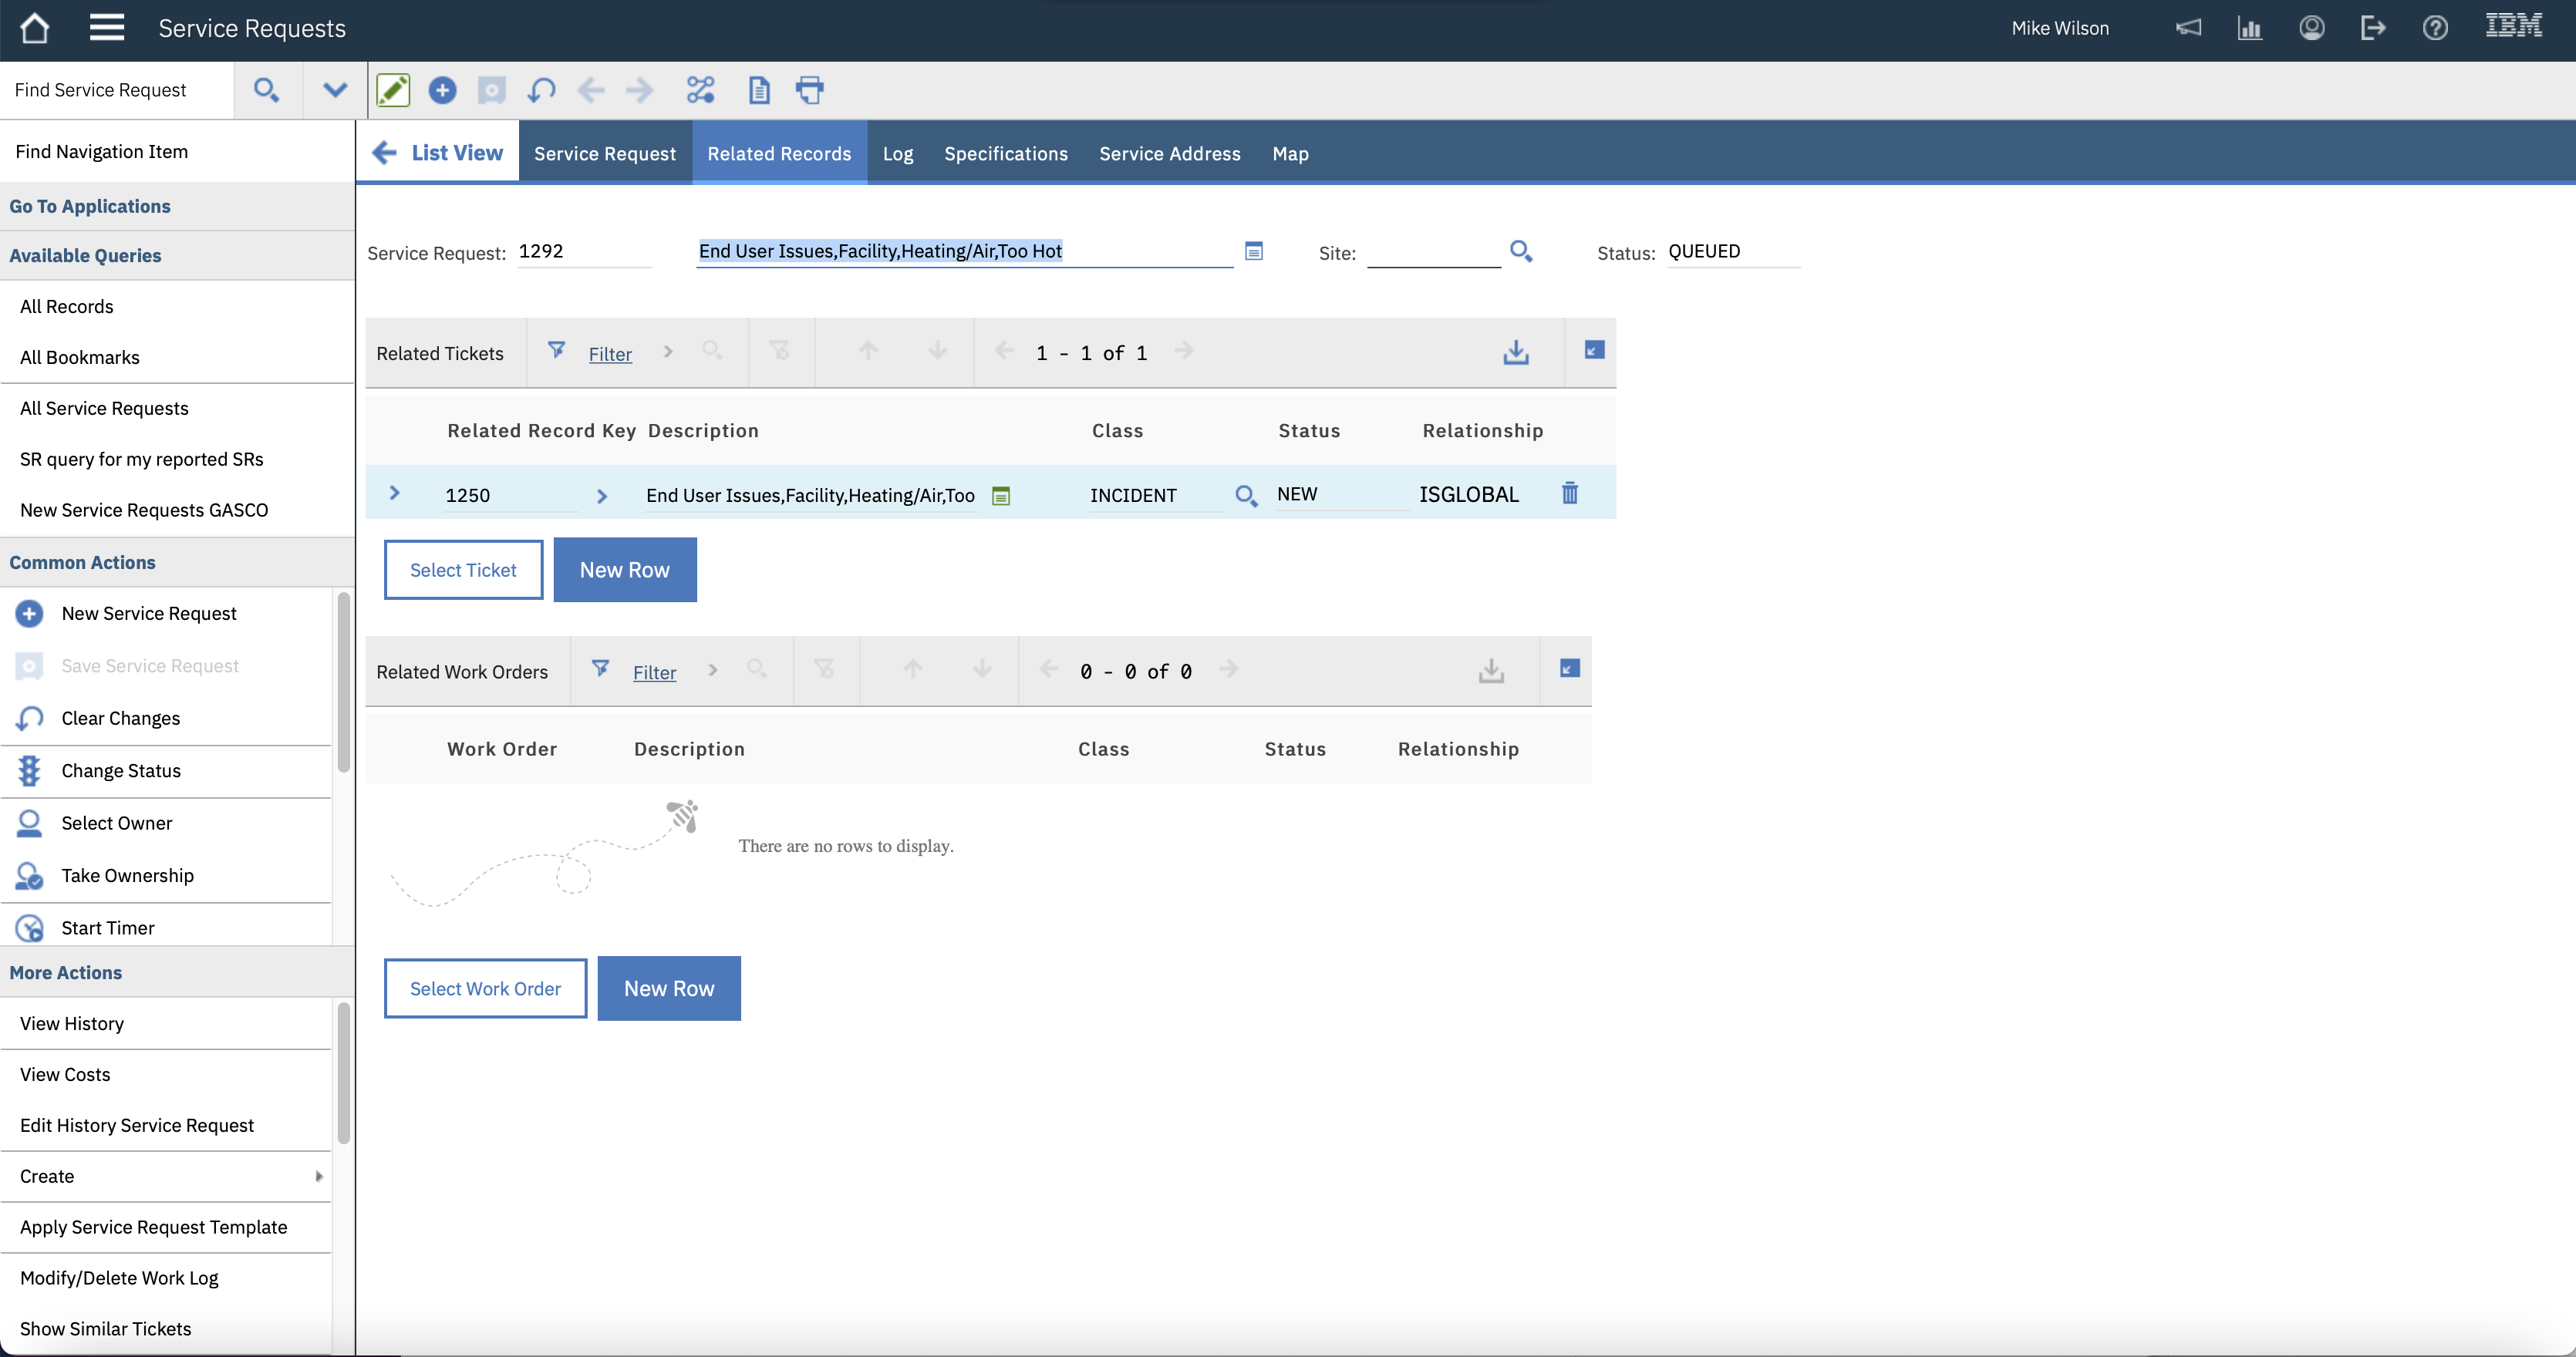
Task: Switch to the Specifications tab
Action: 1005,153
